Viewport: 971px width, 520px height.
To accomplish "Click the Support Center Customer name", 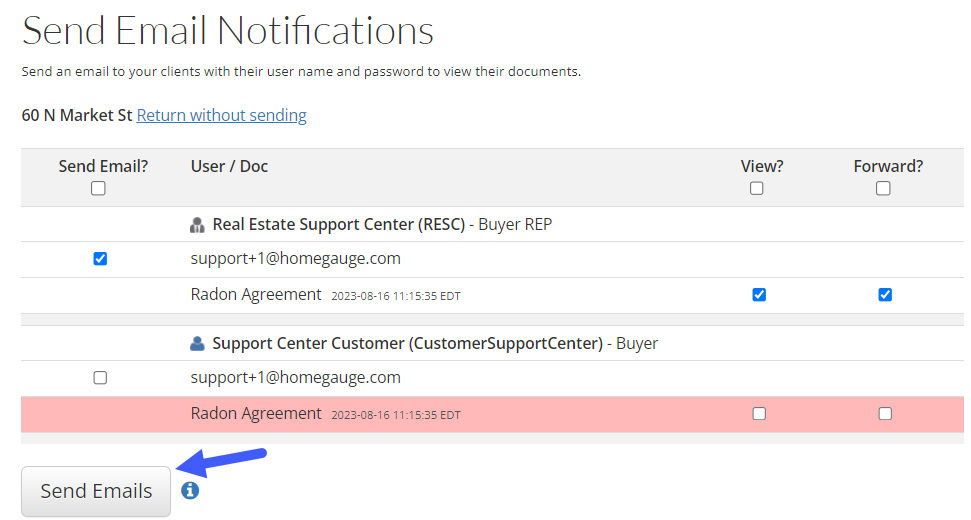I will tap(408, 343).
